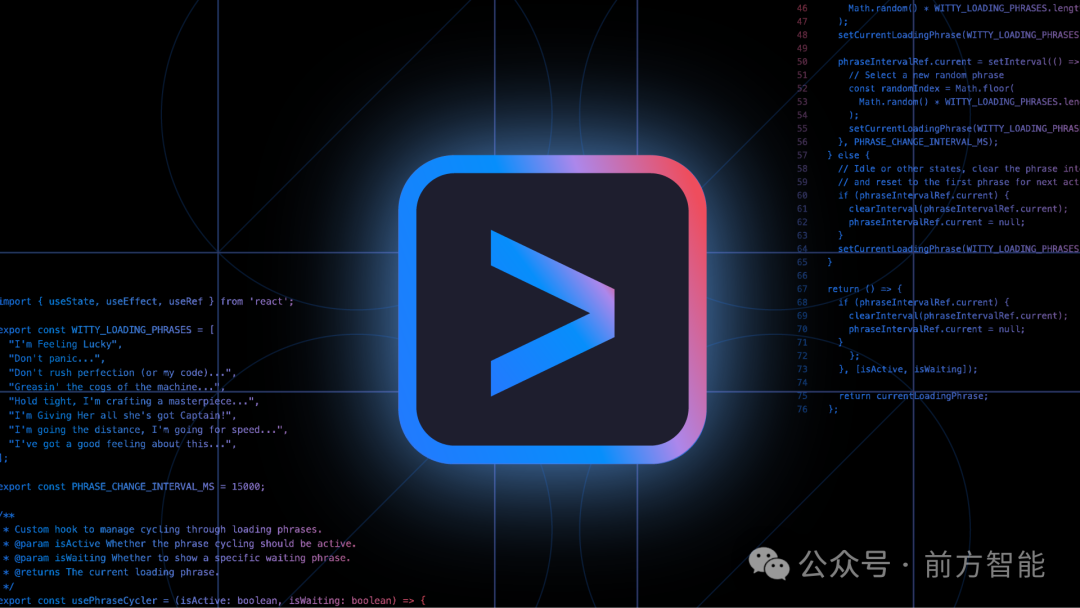
Task: Select "phraseIntervalRef.current = null;" on line 62
Action: tap(937, 222)
